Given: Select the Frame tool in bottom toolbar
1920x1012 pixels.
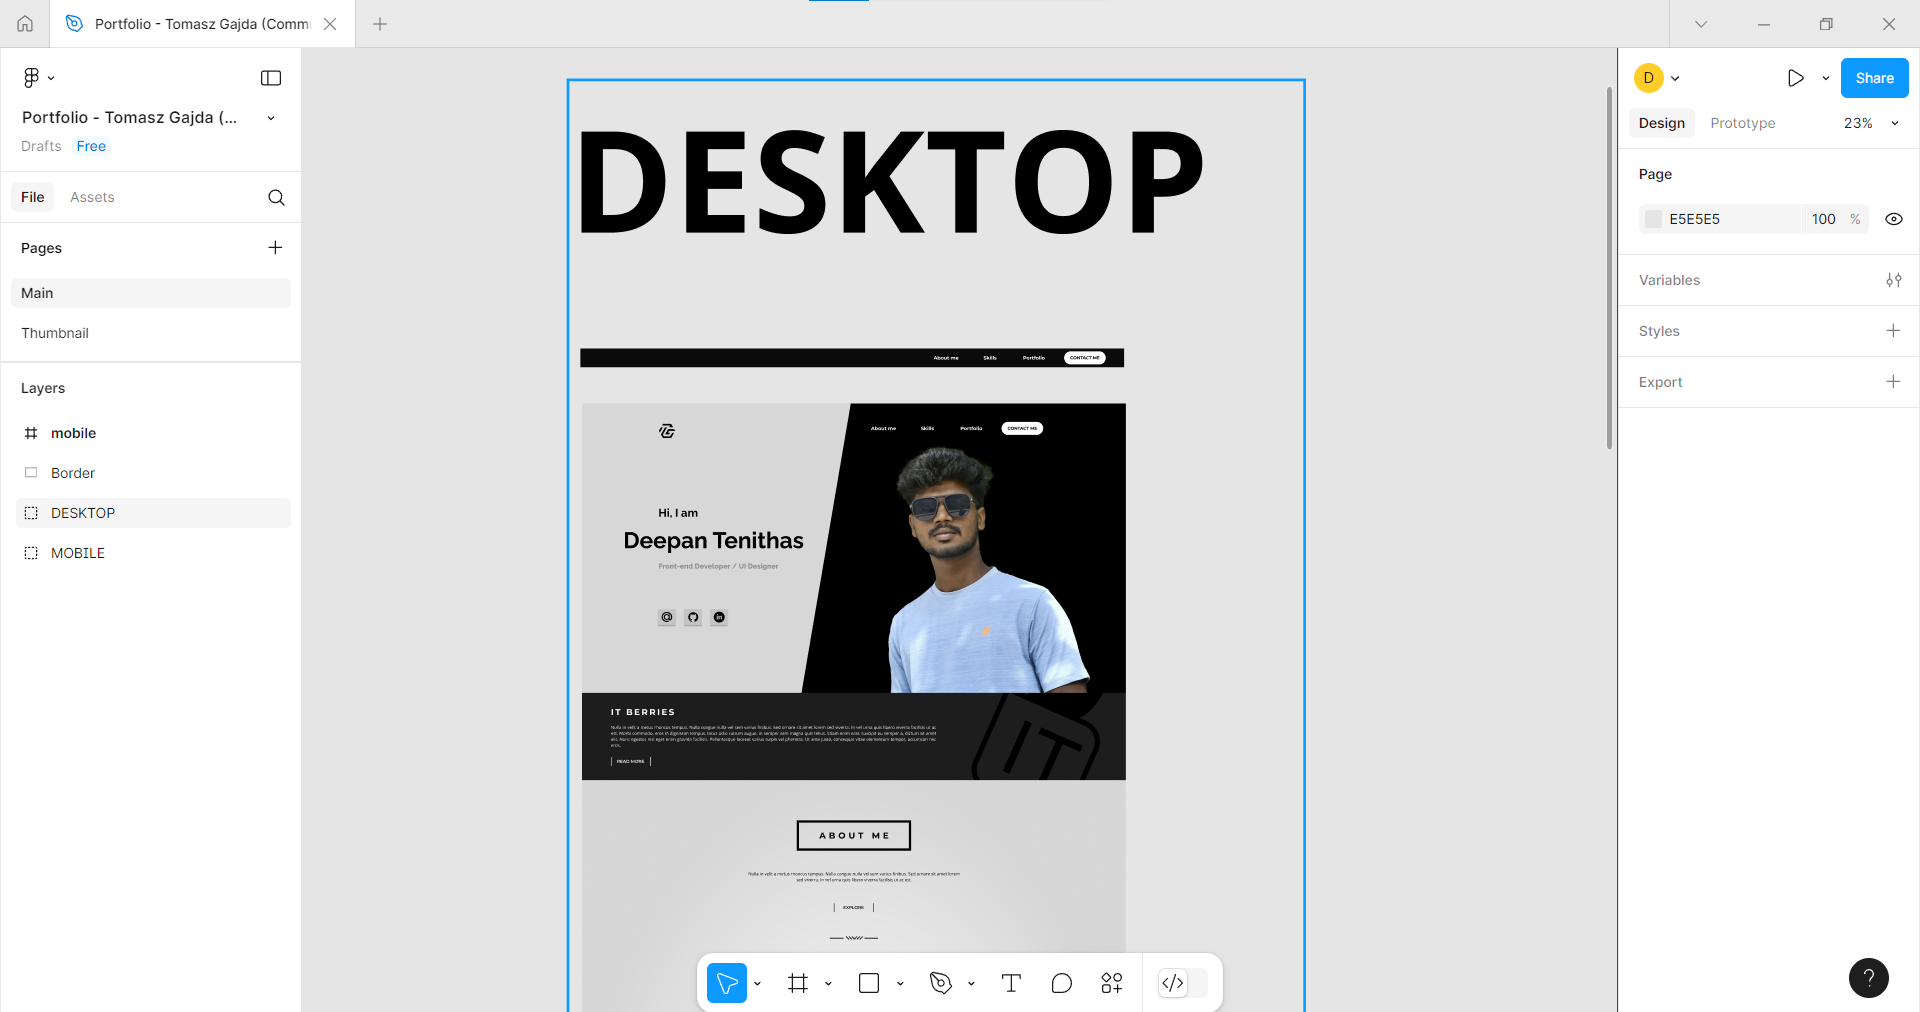Looking at the screenshot, I should (797, 983).
